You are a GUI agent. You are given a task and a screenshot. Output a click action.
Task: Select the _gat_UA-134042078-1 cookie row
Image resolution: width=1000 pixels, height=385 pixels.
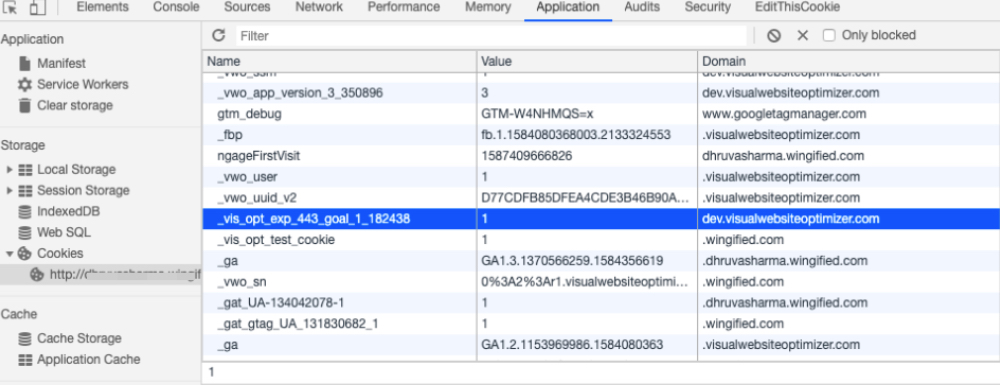tap(601, 303)
